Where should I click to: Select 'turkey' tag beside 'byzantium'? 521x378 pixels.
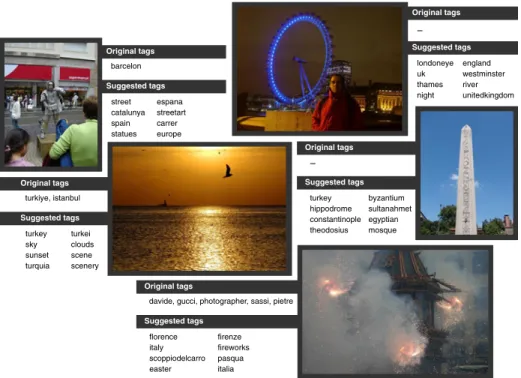321,198
